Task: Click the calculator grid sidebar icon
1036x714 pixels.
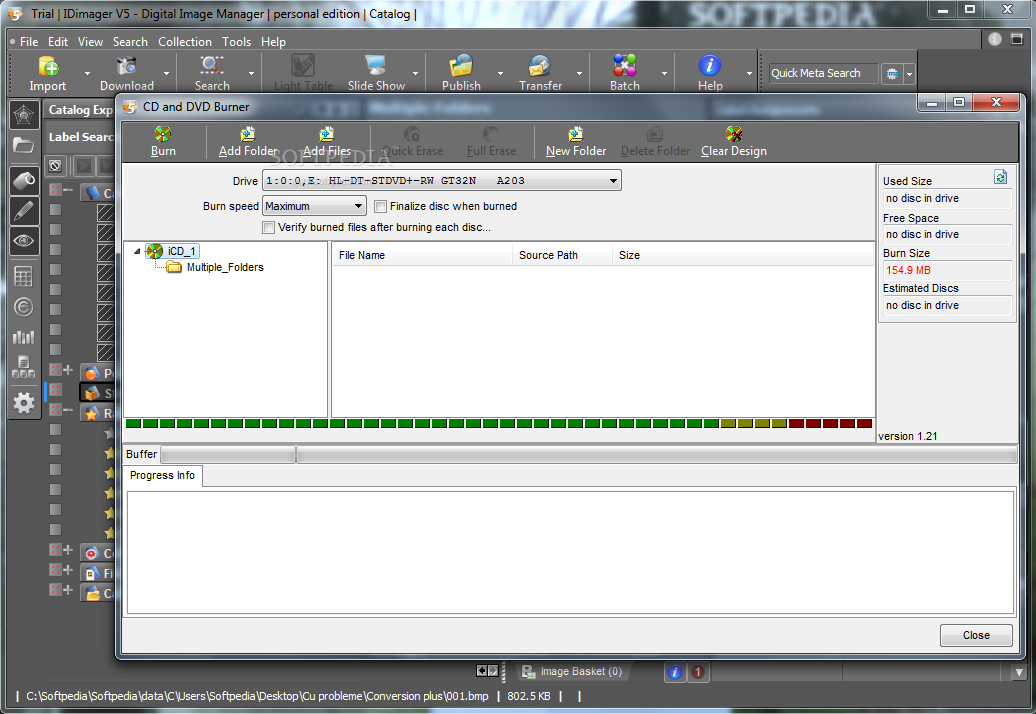Action: [24, 276]
